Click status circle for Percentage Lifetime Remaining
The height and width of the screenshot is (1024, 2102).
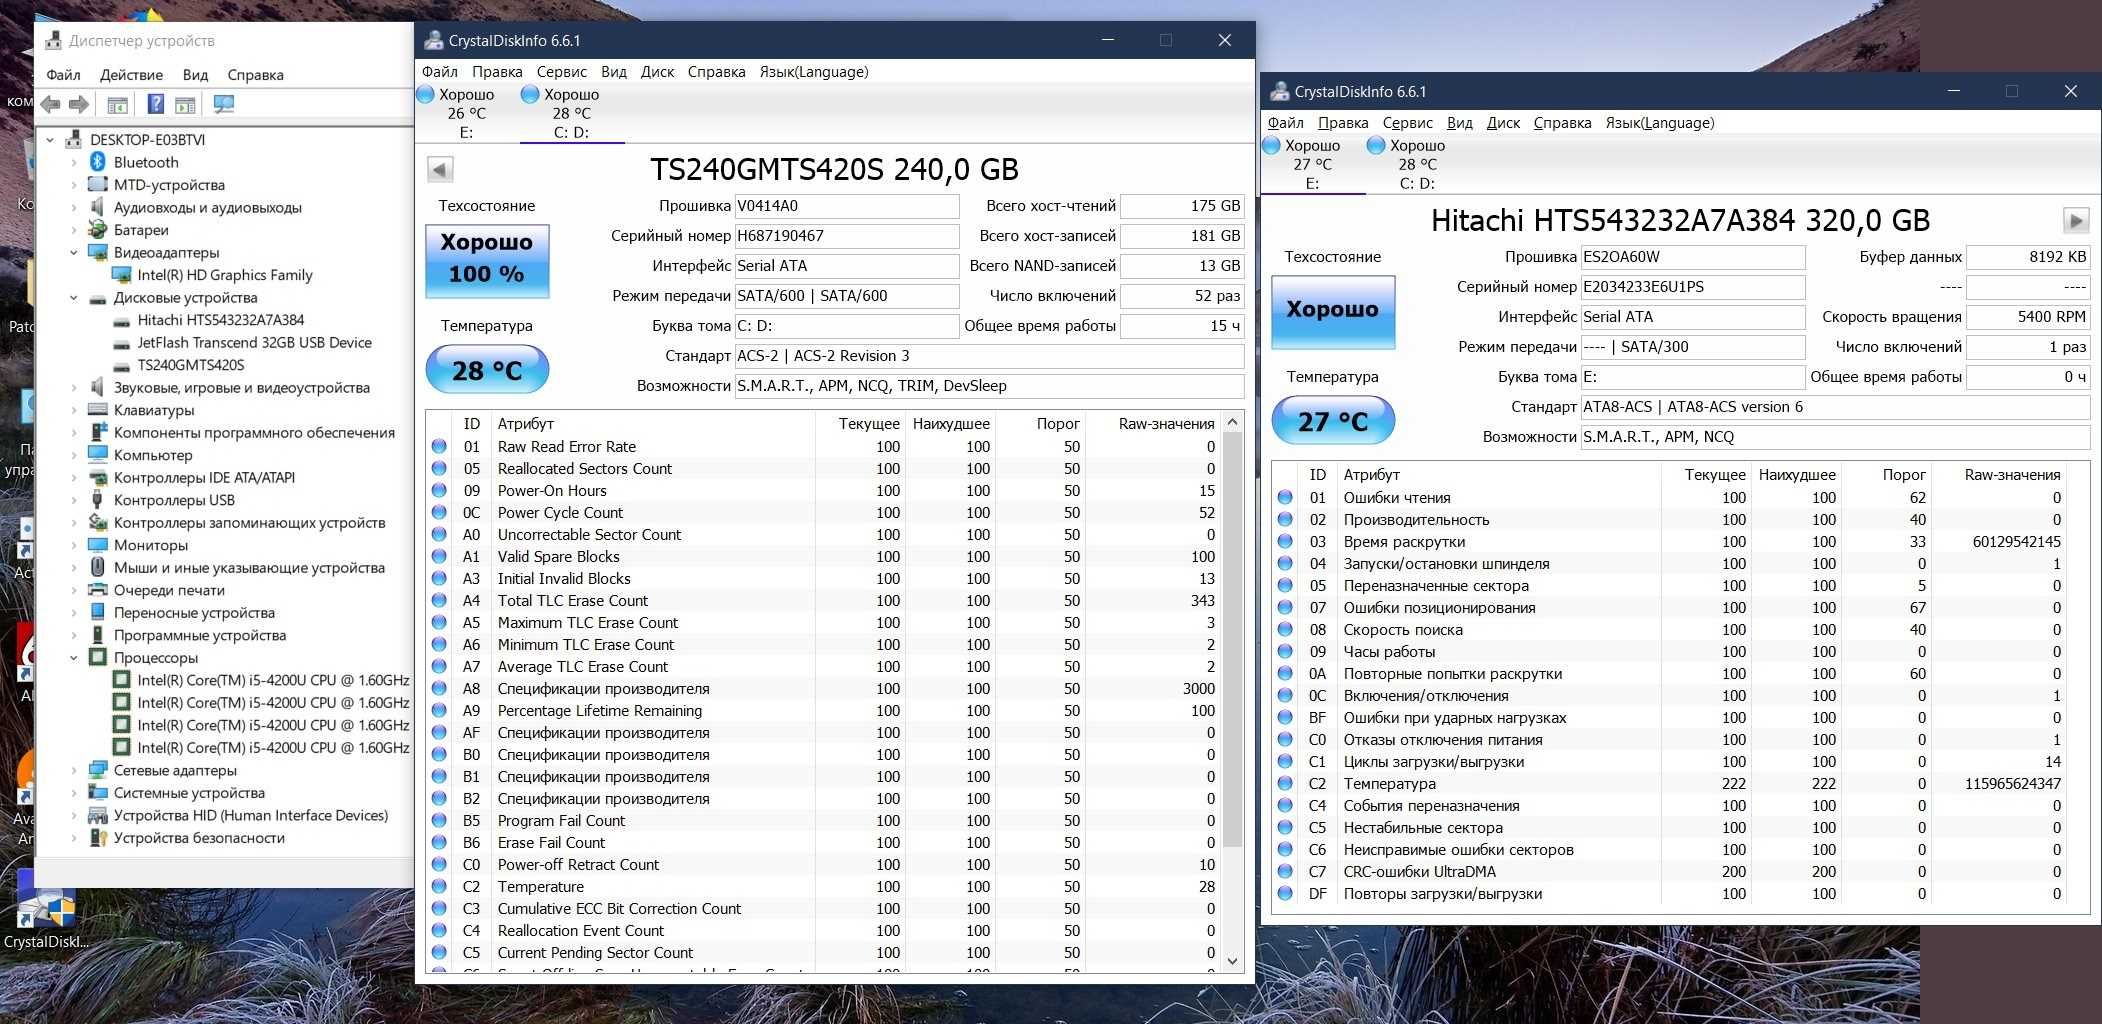click(439, 711)
